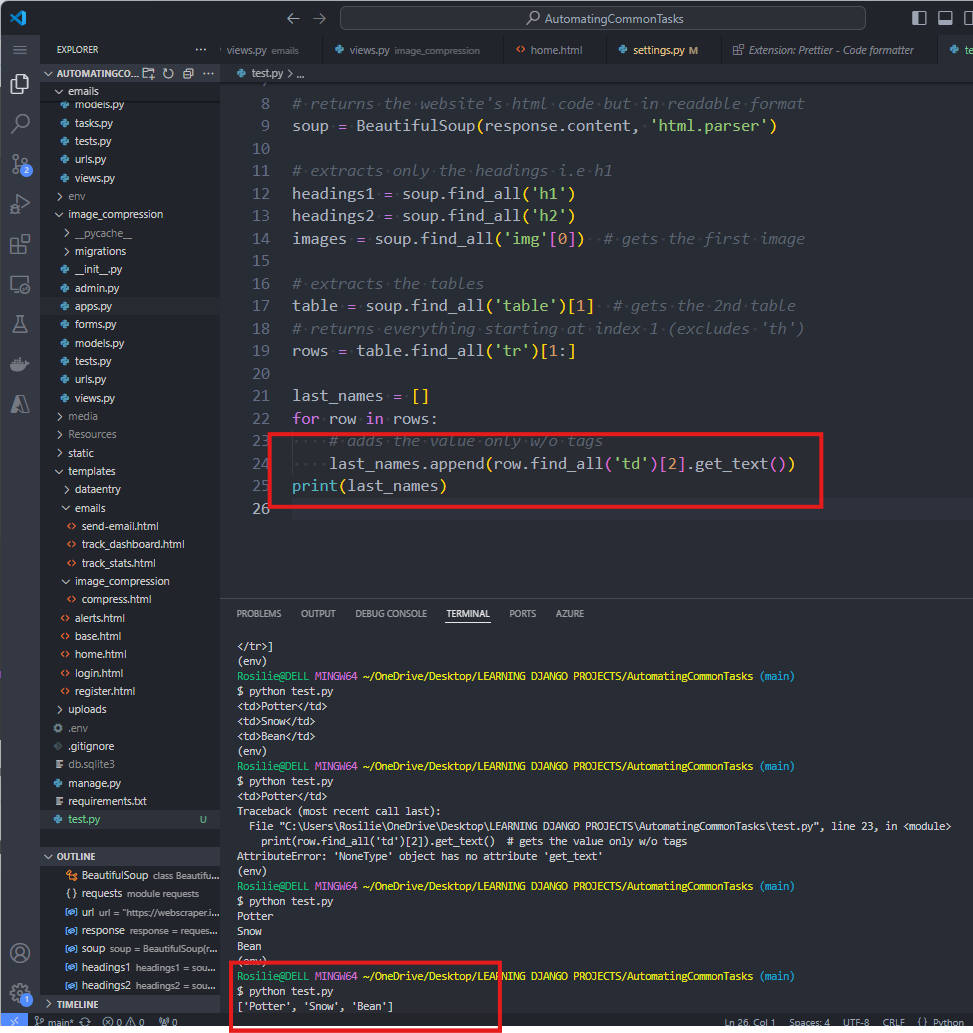Open the hamburger application menu
The image size is (973, 1033).
point(20,50)
